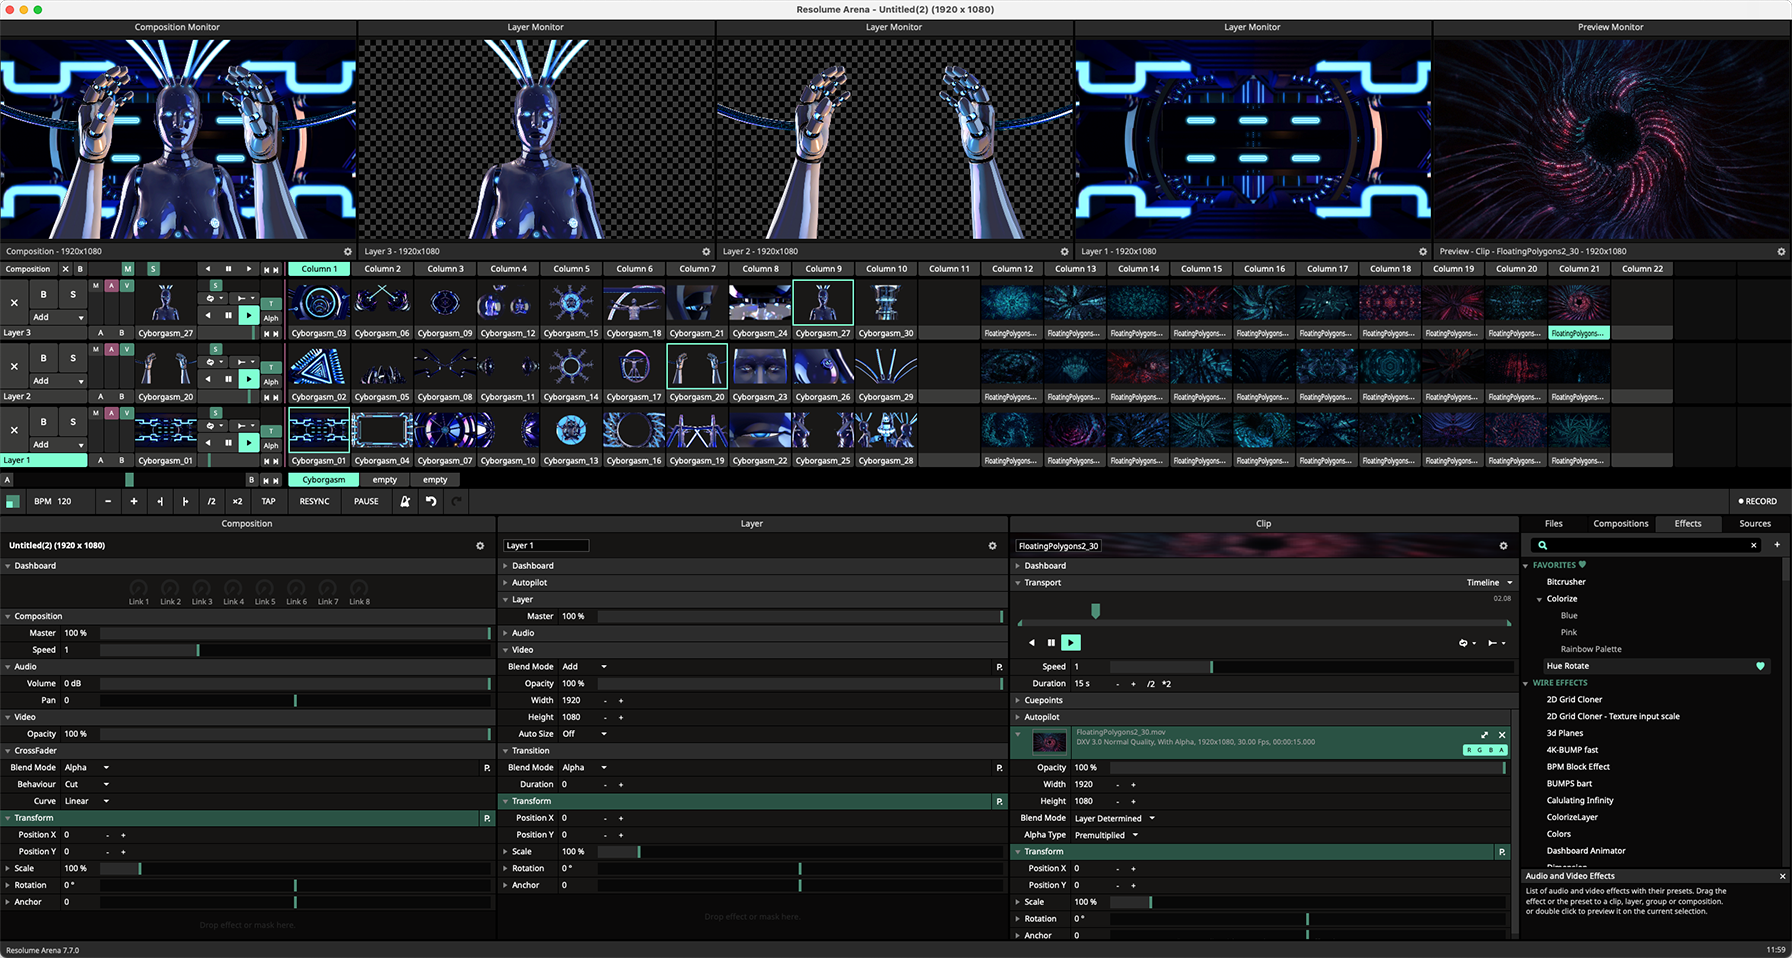Click the expand icon on the FloatingPolygons2_30.mov bar
Image resolution: width=1792 pixels, height=958 pixels.
1484,735
